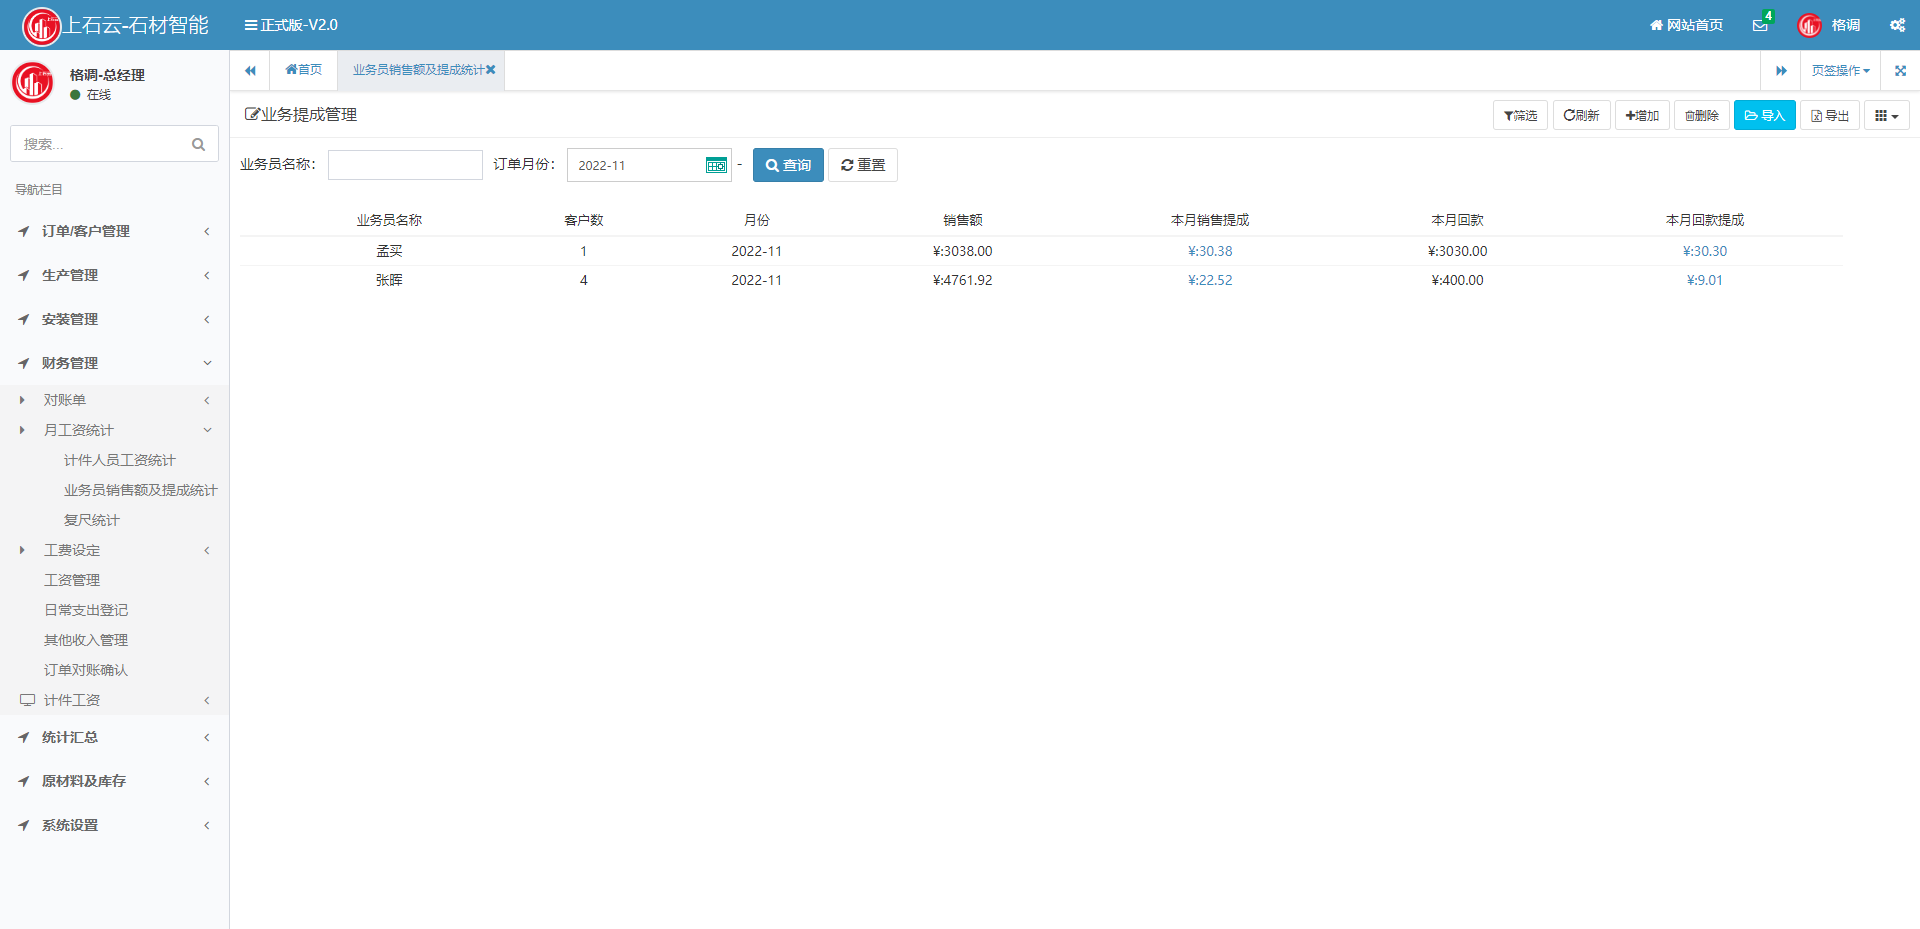Open 张晖 payment commission ¥:9.01
The width and height of the screenshot is (1920, 929).
coord(1705,280)
